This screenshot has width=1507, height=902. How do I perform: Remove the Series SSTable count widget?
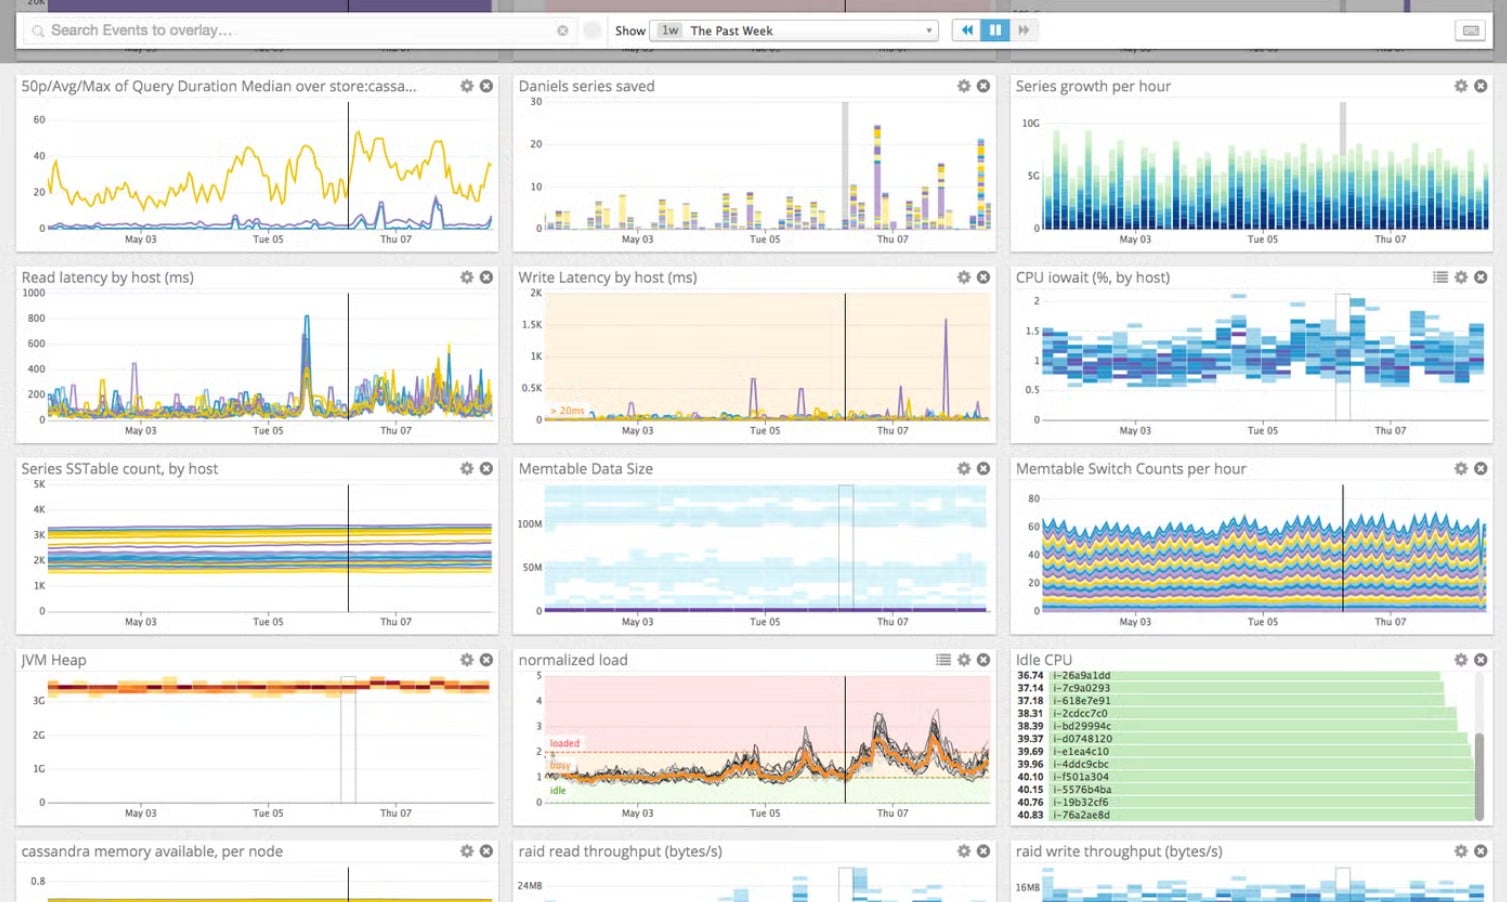pyautogui.click(x=486, y=468)
